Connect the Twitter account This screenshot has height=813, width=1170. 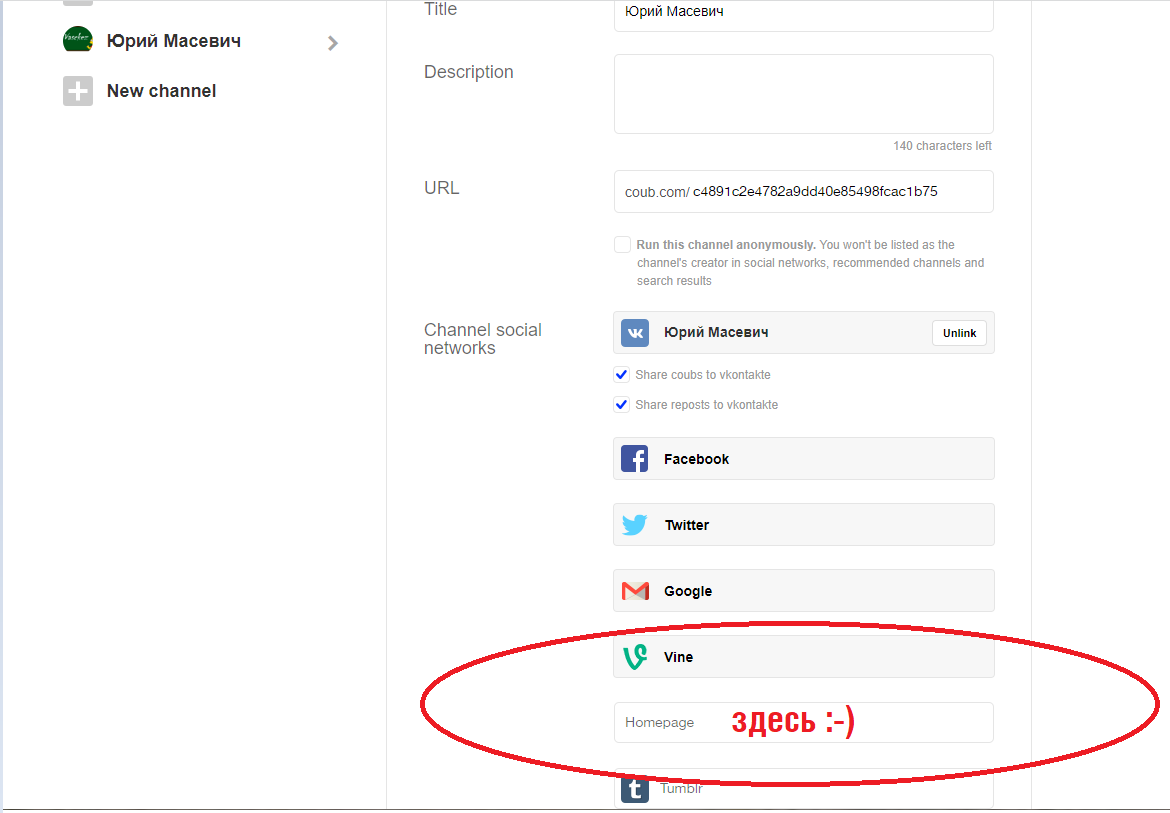tap(804, 525)
